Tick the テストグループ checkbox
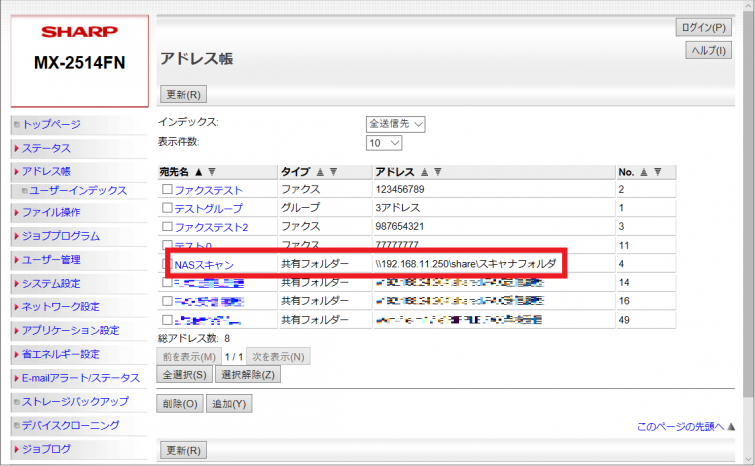The height and width of the screenshot is (466, 755). tap(167, 208)
